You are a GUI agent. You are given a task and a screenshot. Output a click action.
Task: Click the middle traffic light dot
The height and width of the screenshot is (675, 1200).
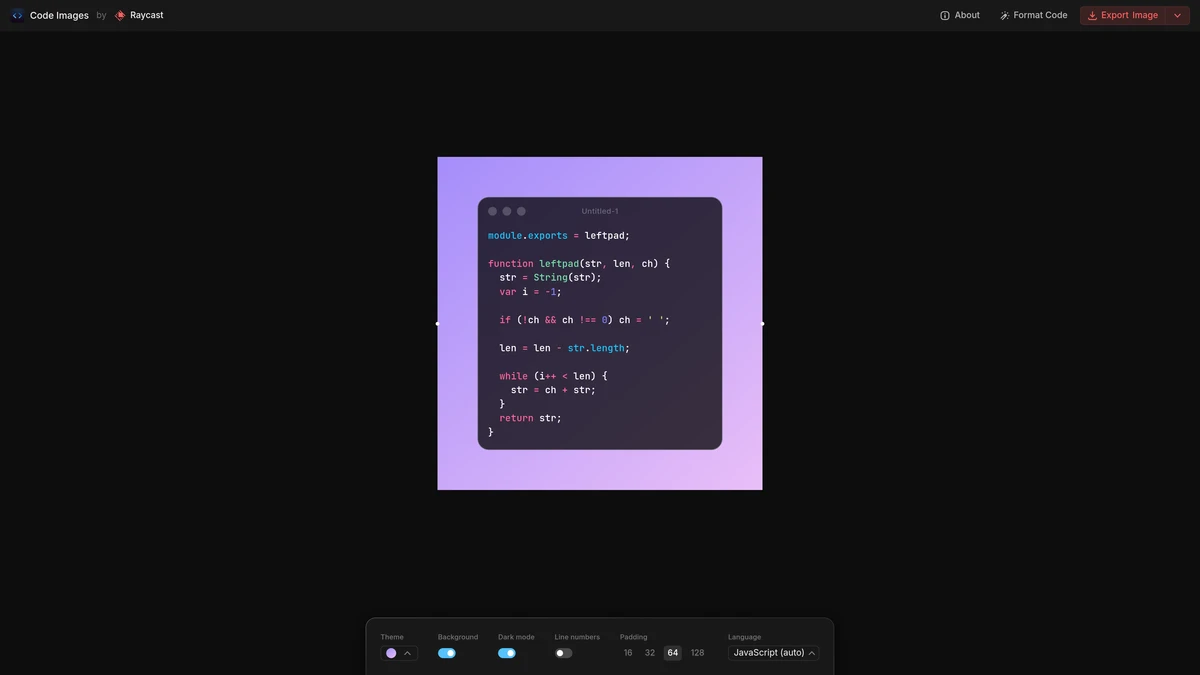pos(506,211)
